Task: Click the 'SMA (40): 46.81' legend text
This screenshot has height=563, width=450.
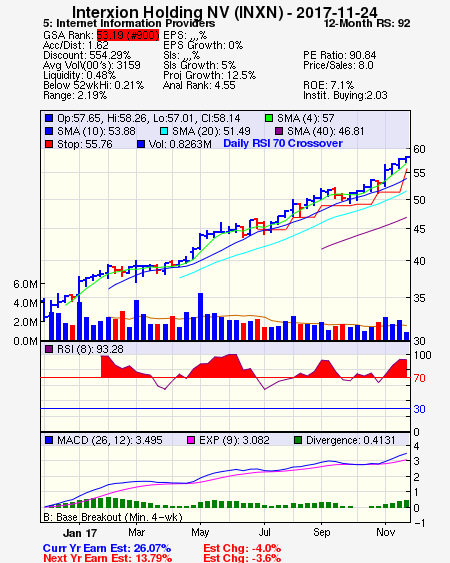Action: click(x=325, y=131)
